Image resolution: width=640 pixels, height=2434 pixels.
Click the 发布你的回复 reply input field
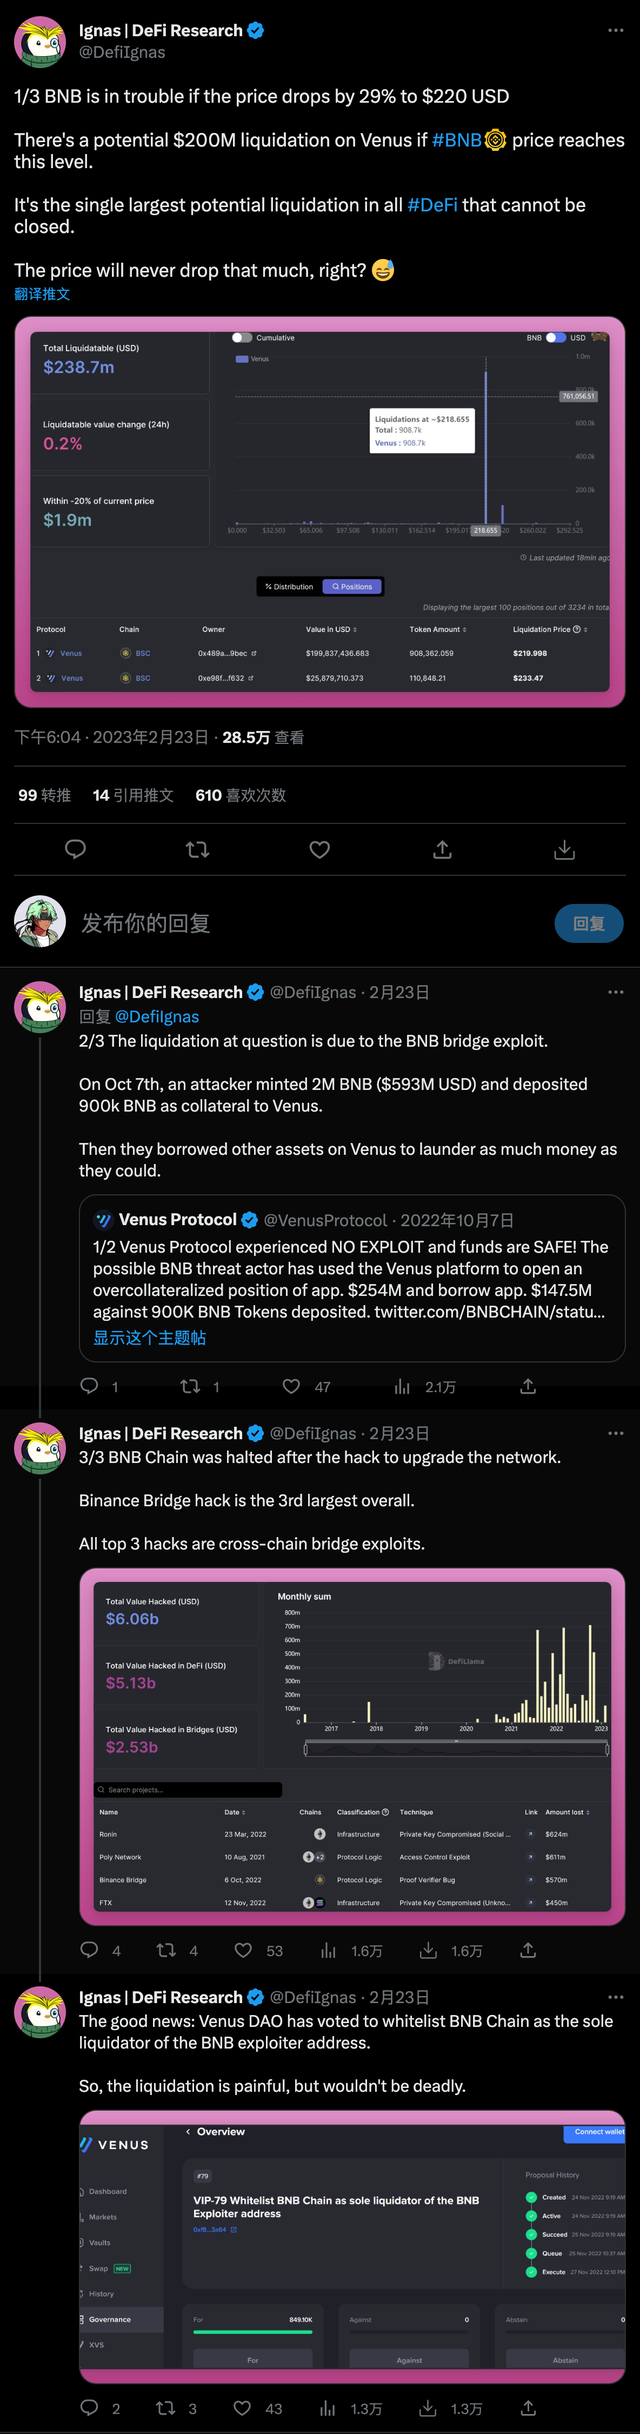click(300, 923)
